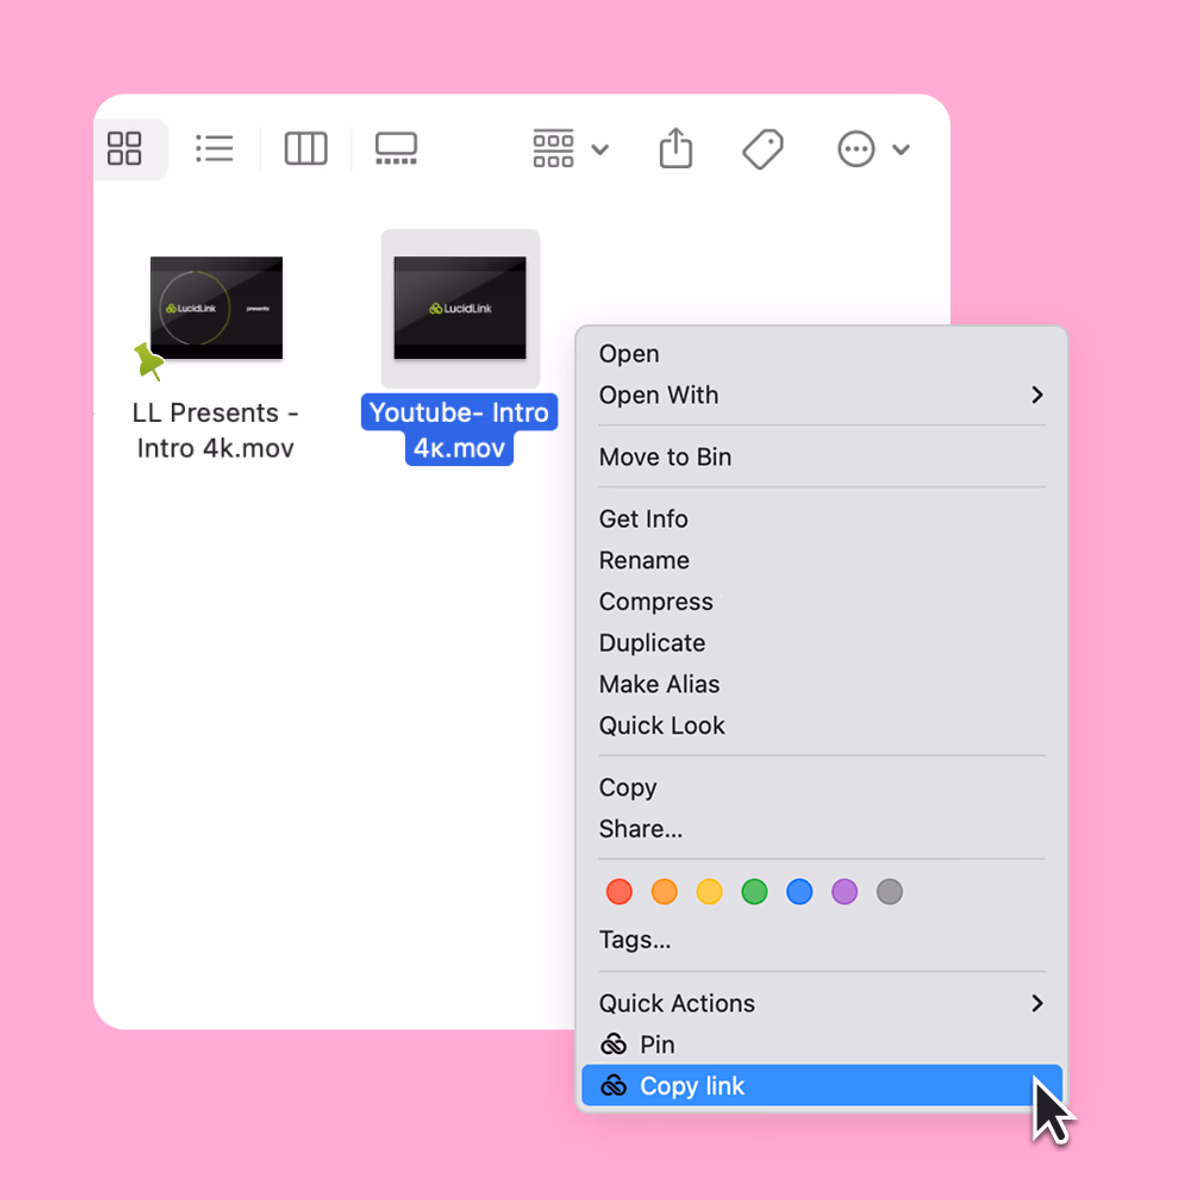
Task: Click the Tag toolbar icon
Action: click(763, 149)
